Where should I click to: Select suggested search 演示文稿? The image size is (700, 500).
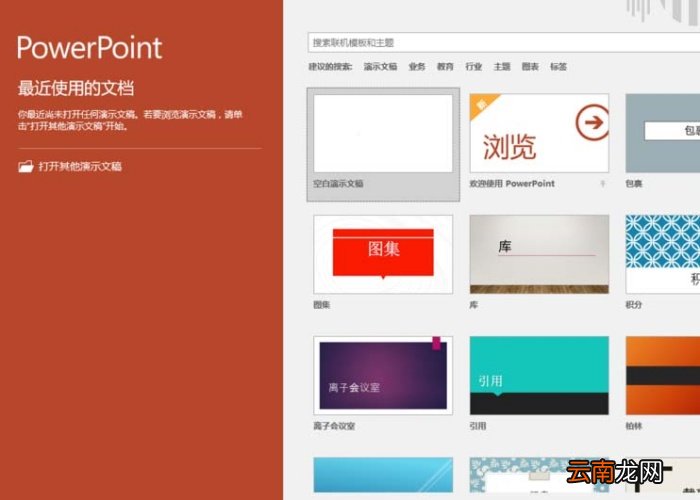380,67
